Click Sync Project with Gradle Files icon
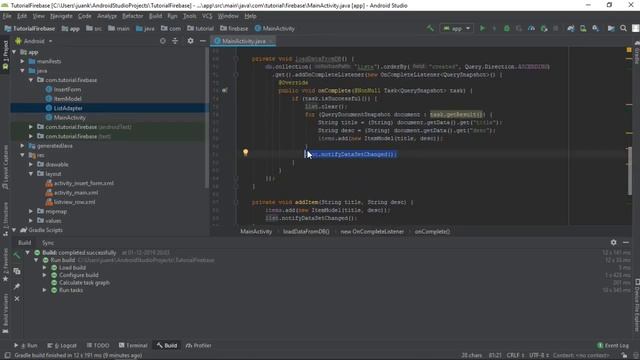The height and width of the screenshot is (360, 640). [x=571, y=28]
